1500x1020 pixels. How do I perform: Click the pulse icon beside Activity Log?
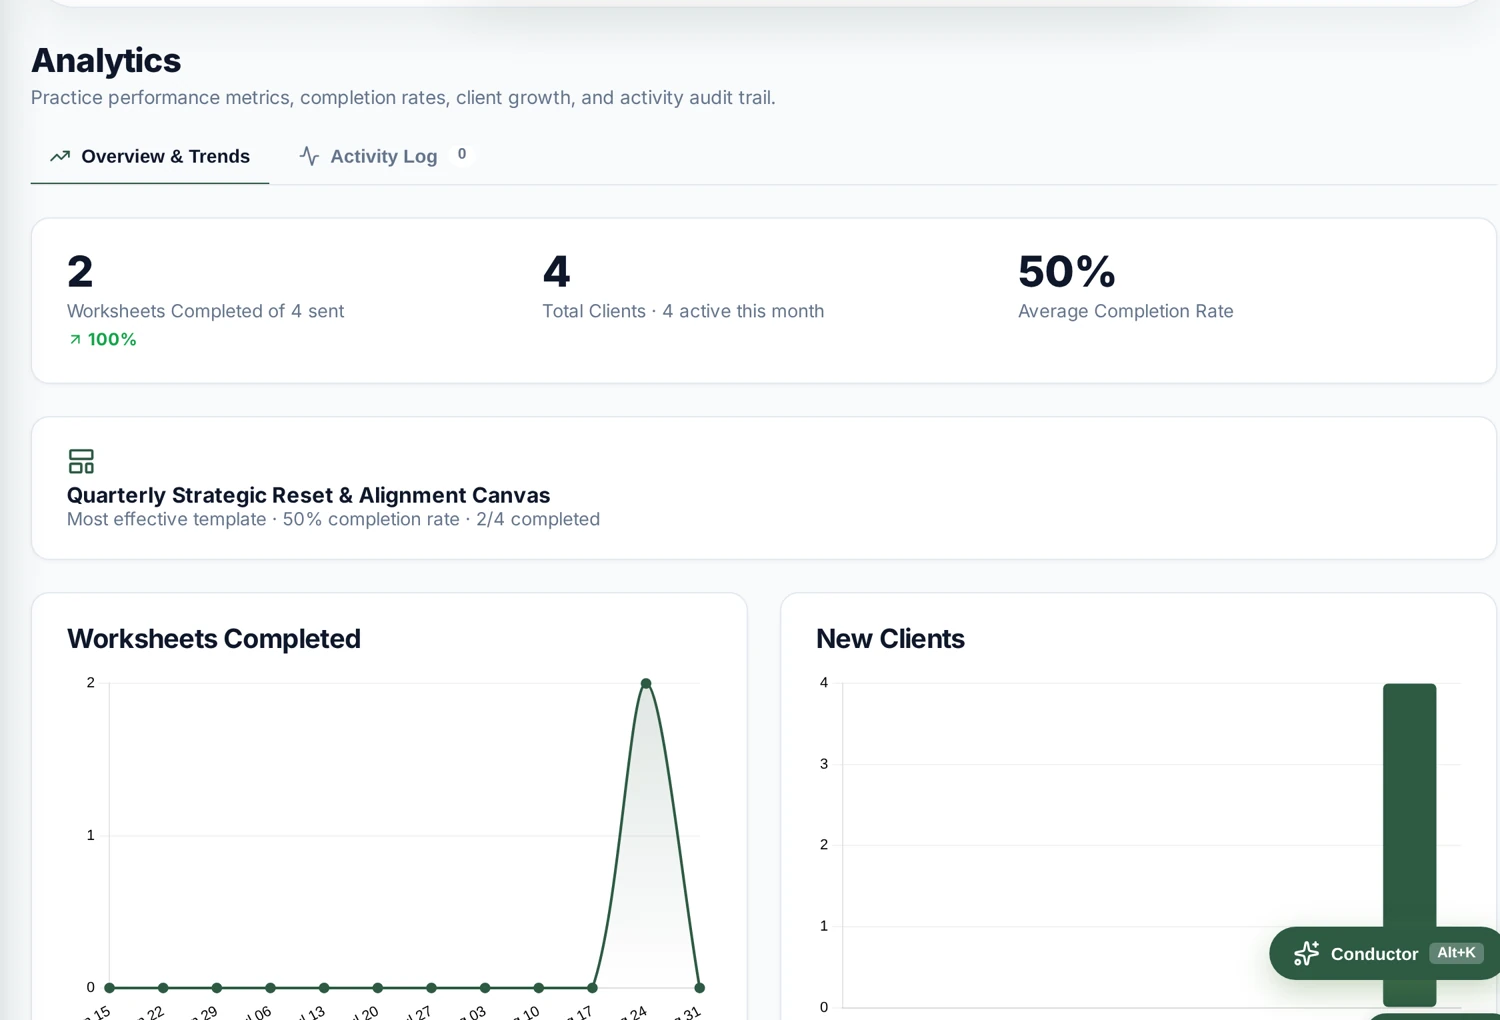tap(309, 156)
